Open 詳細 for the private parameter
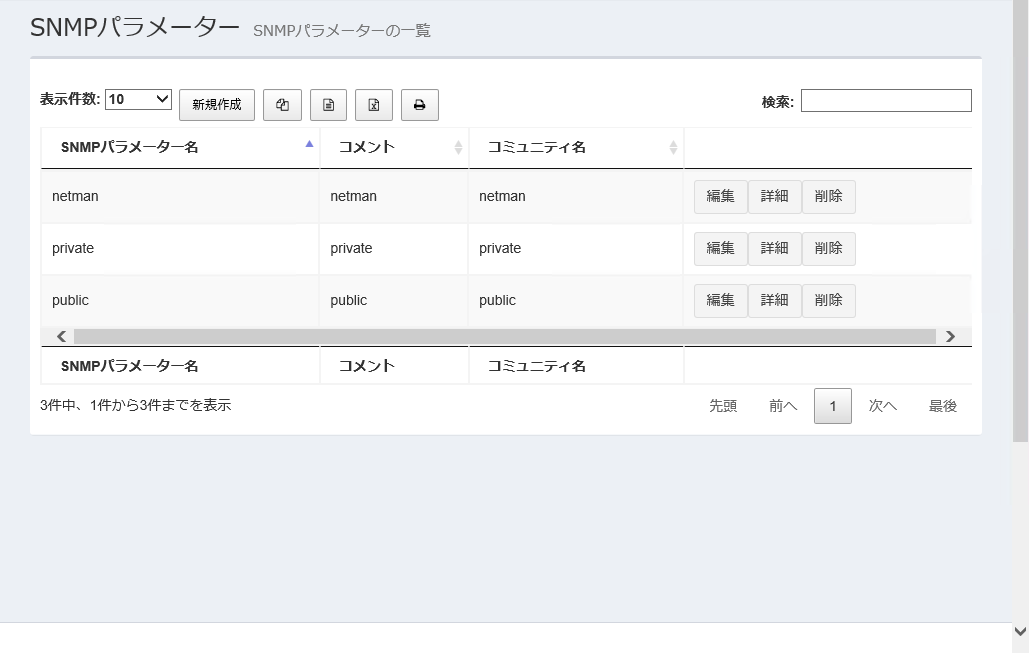Image resolution: width=1029 pixels, height=653 pixels. point(774,248)
